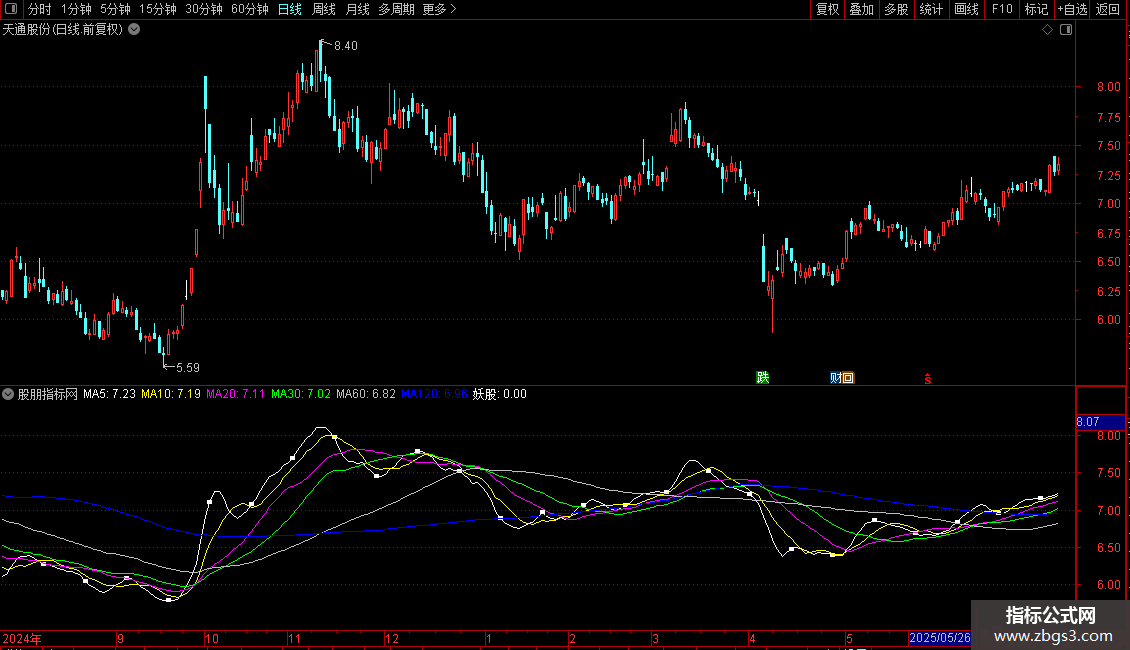Click month 11 on the time axis
Viewport: 1130px width, 650px height.
coord(294,638)
